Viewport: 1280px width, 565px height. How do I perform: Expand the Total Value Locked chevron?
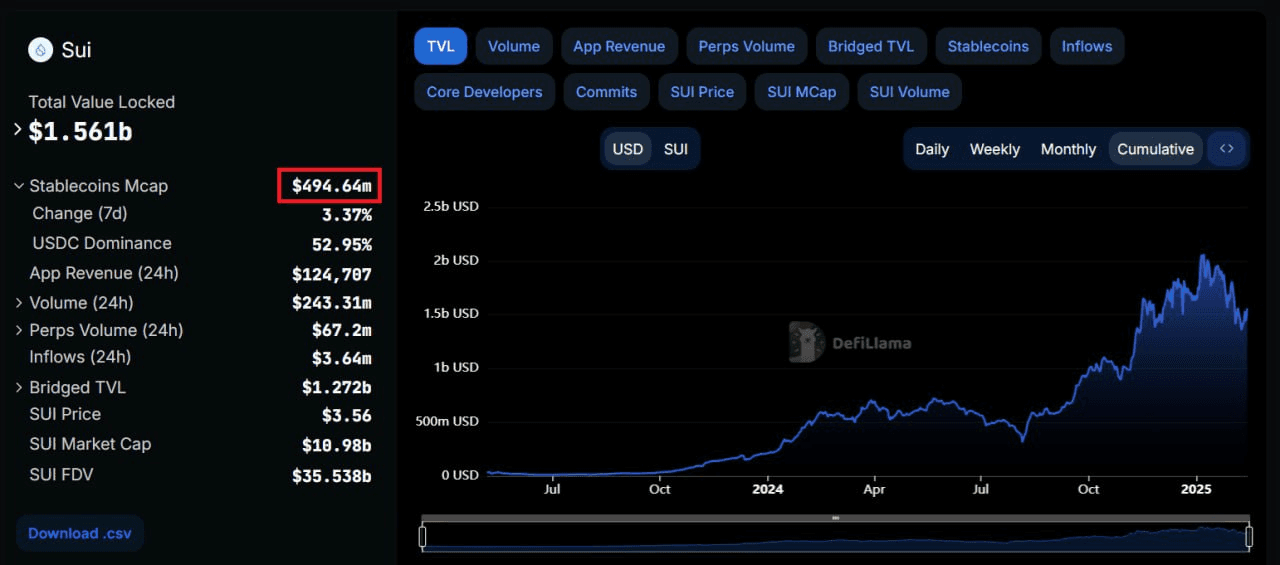[x=18, y=129]
